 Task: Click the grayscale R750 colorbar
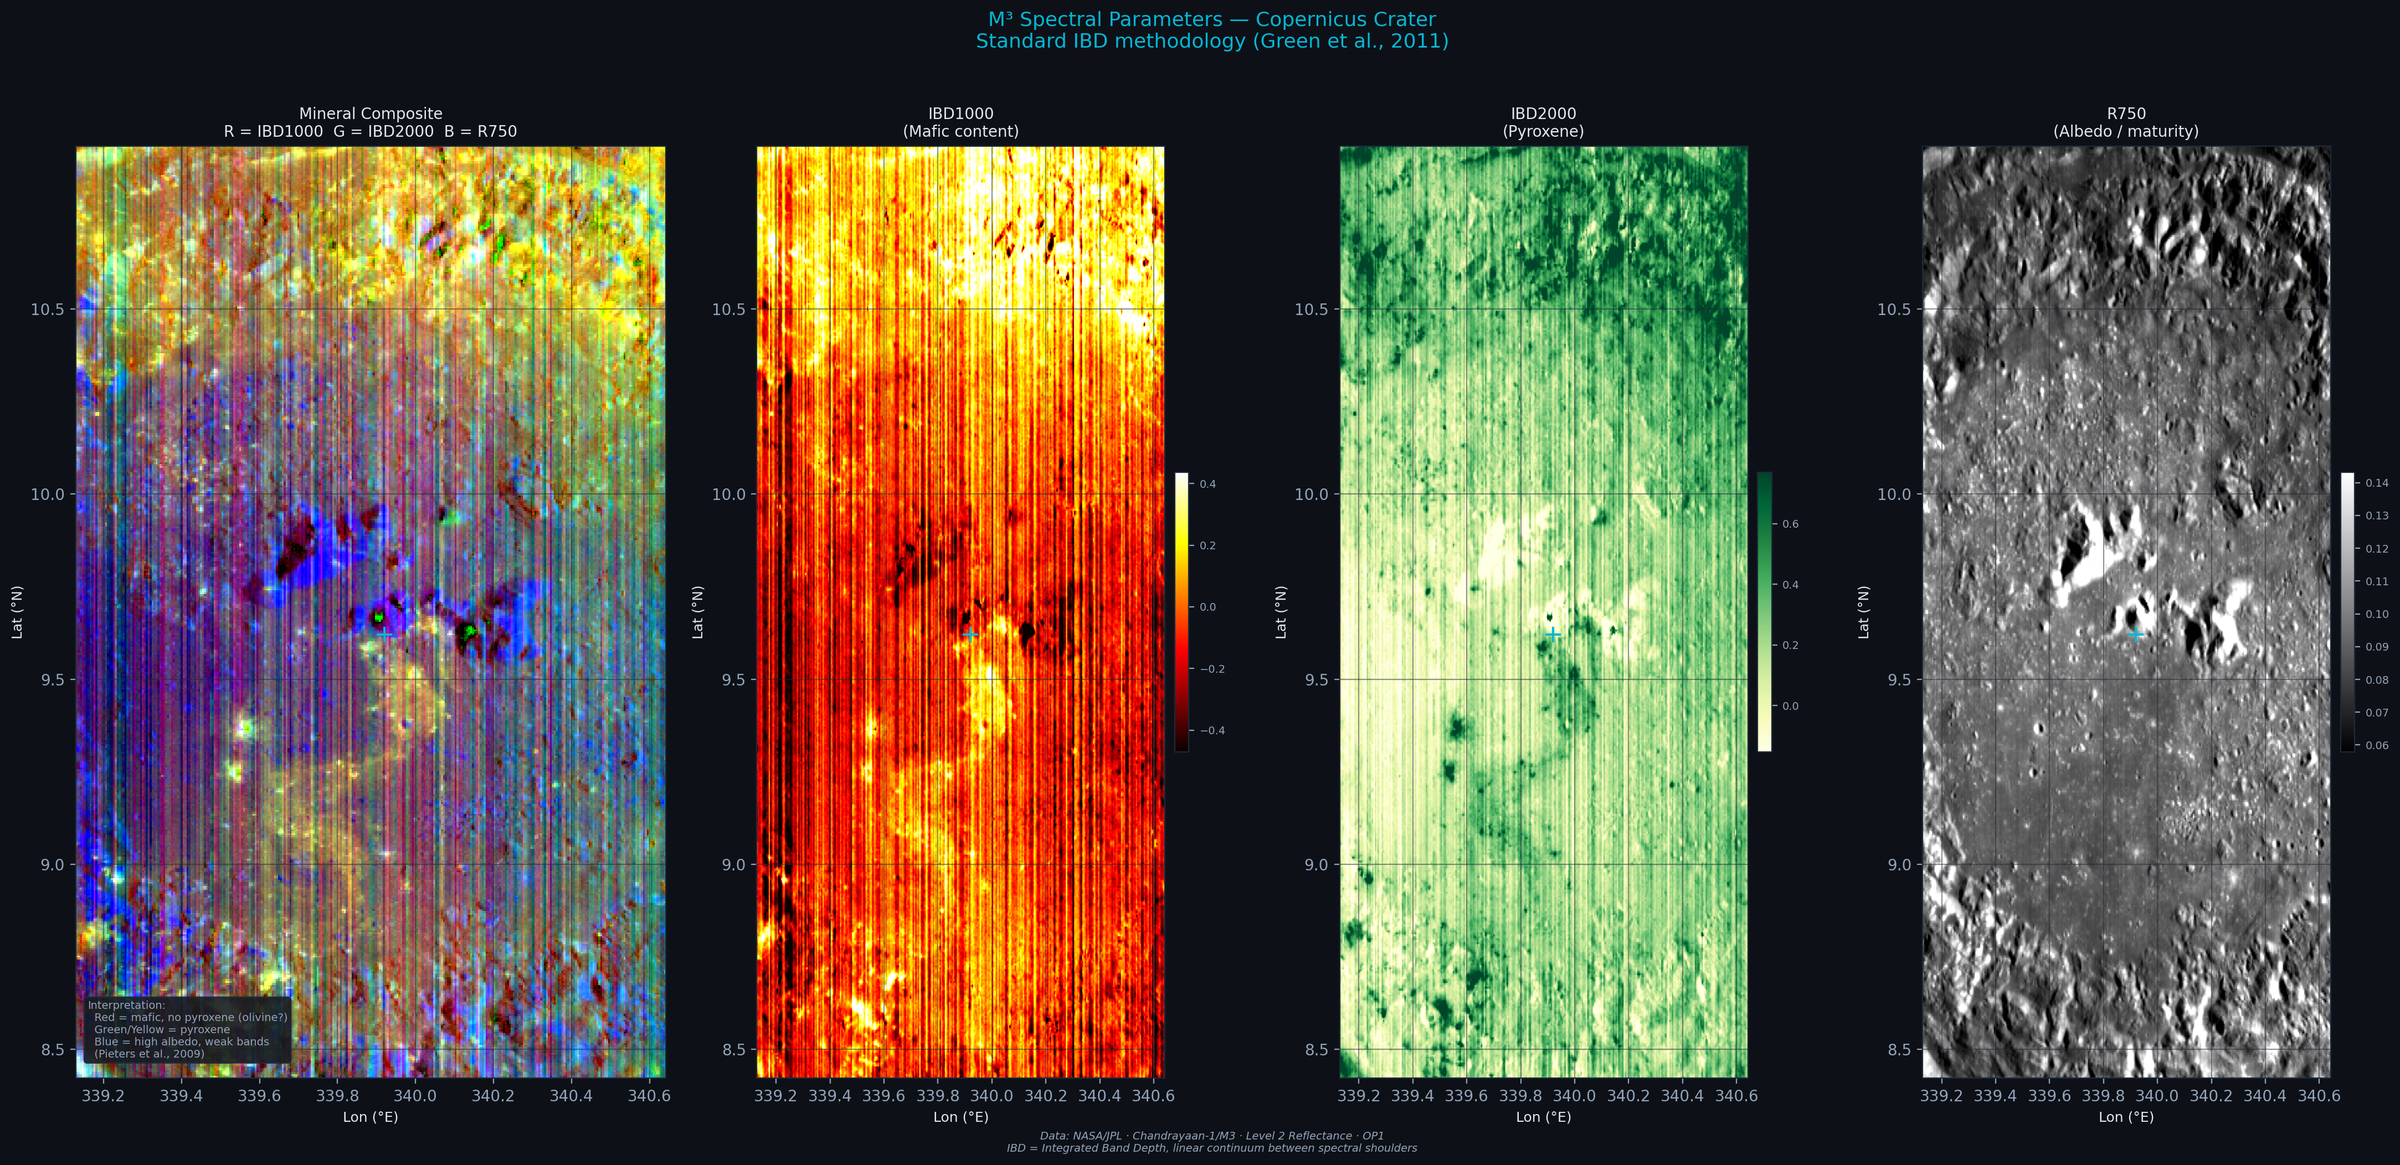[x=2347, y=612]
